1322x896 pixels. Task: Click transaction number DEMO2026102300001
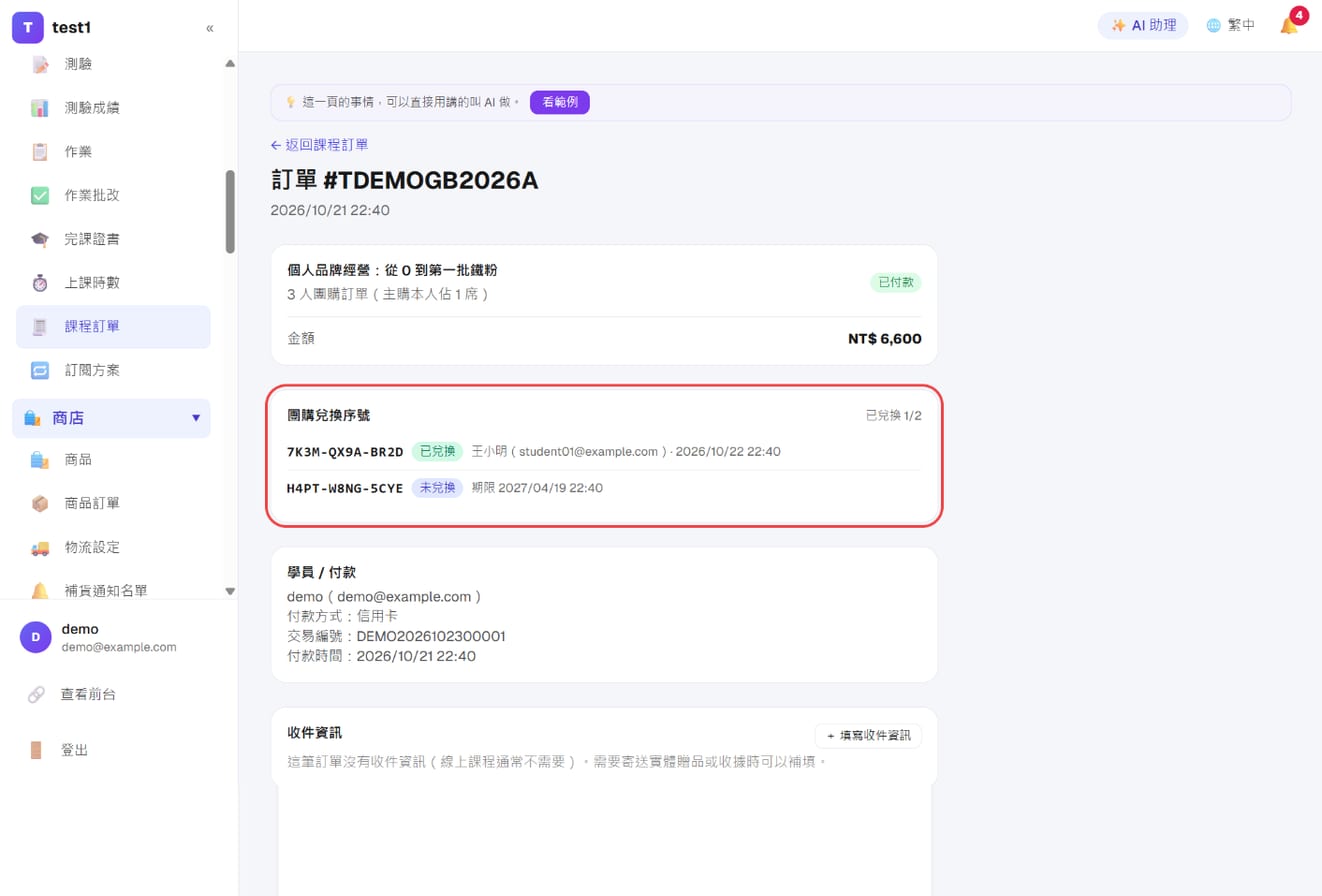[x=431, y=636]
